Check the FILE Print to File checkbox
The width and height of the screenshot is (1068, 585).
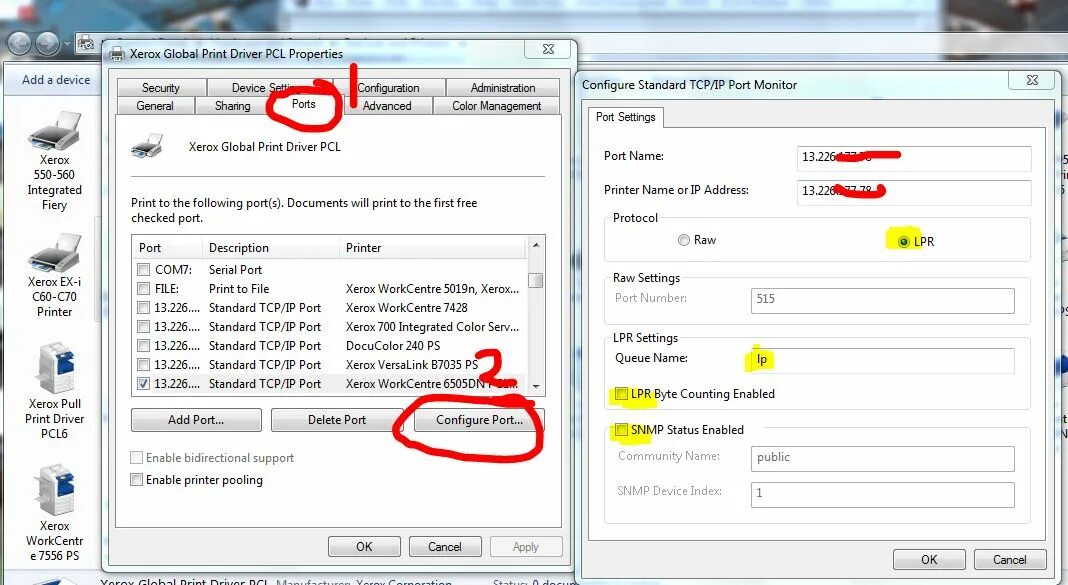point(143,289)
